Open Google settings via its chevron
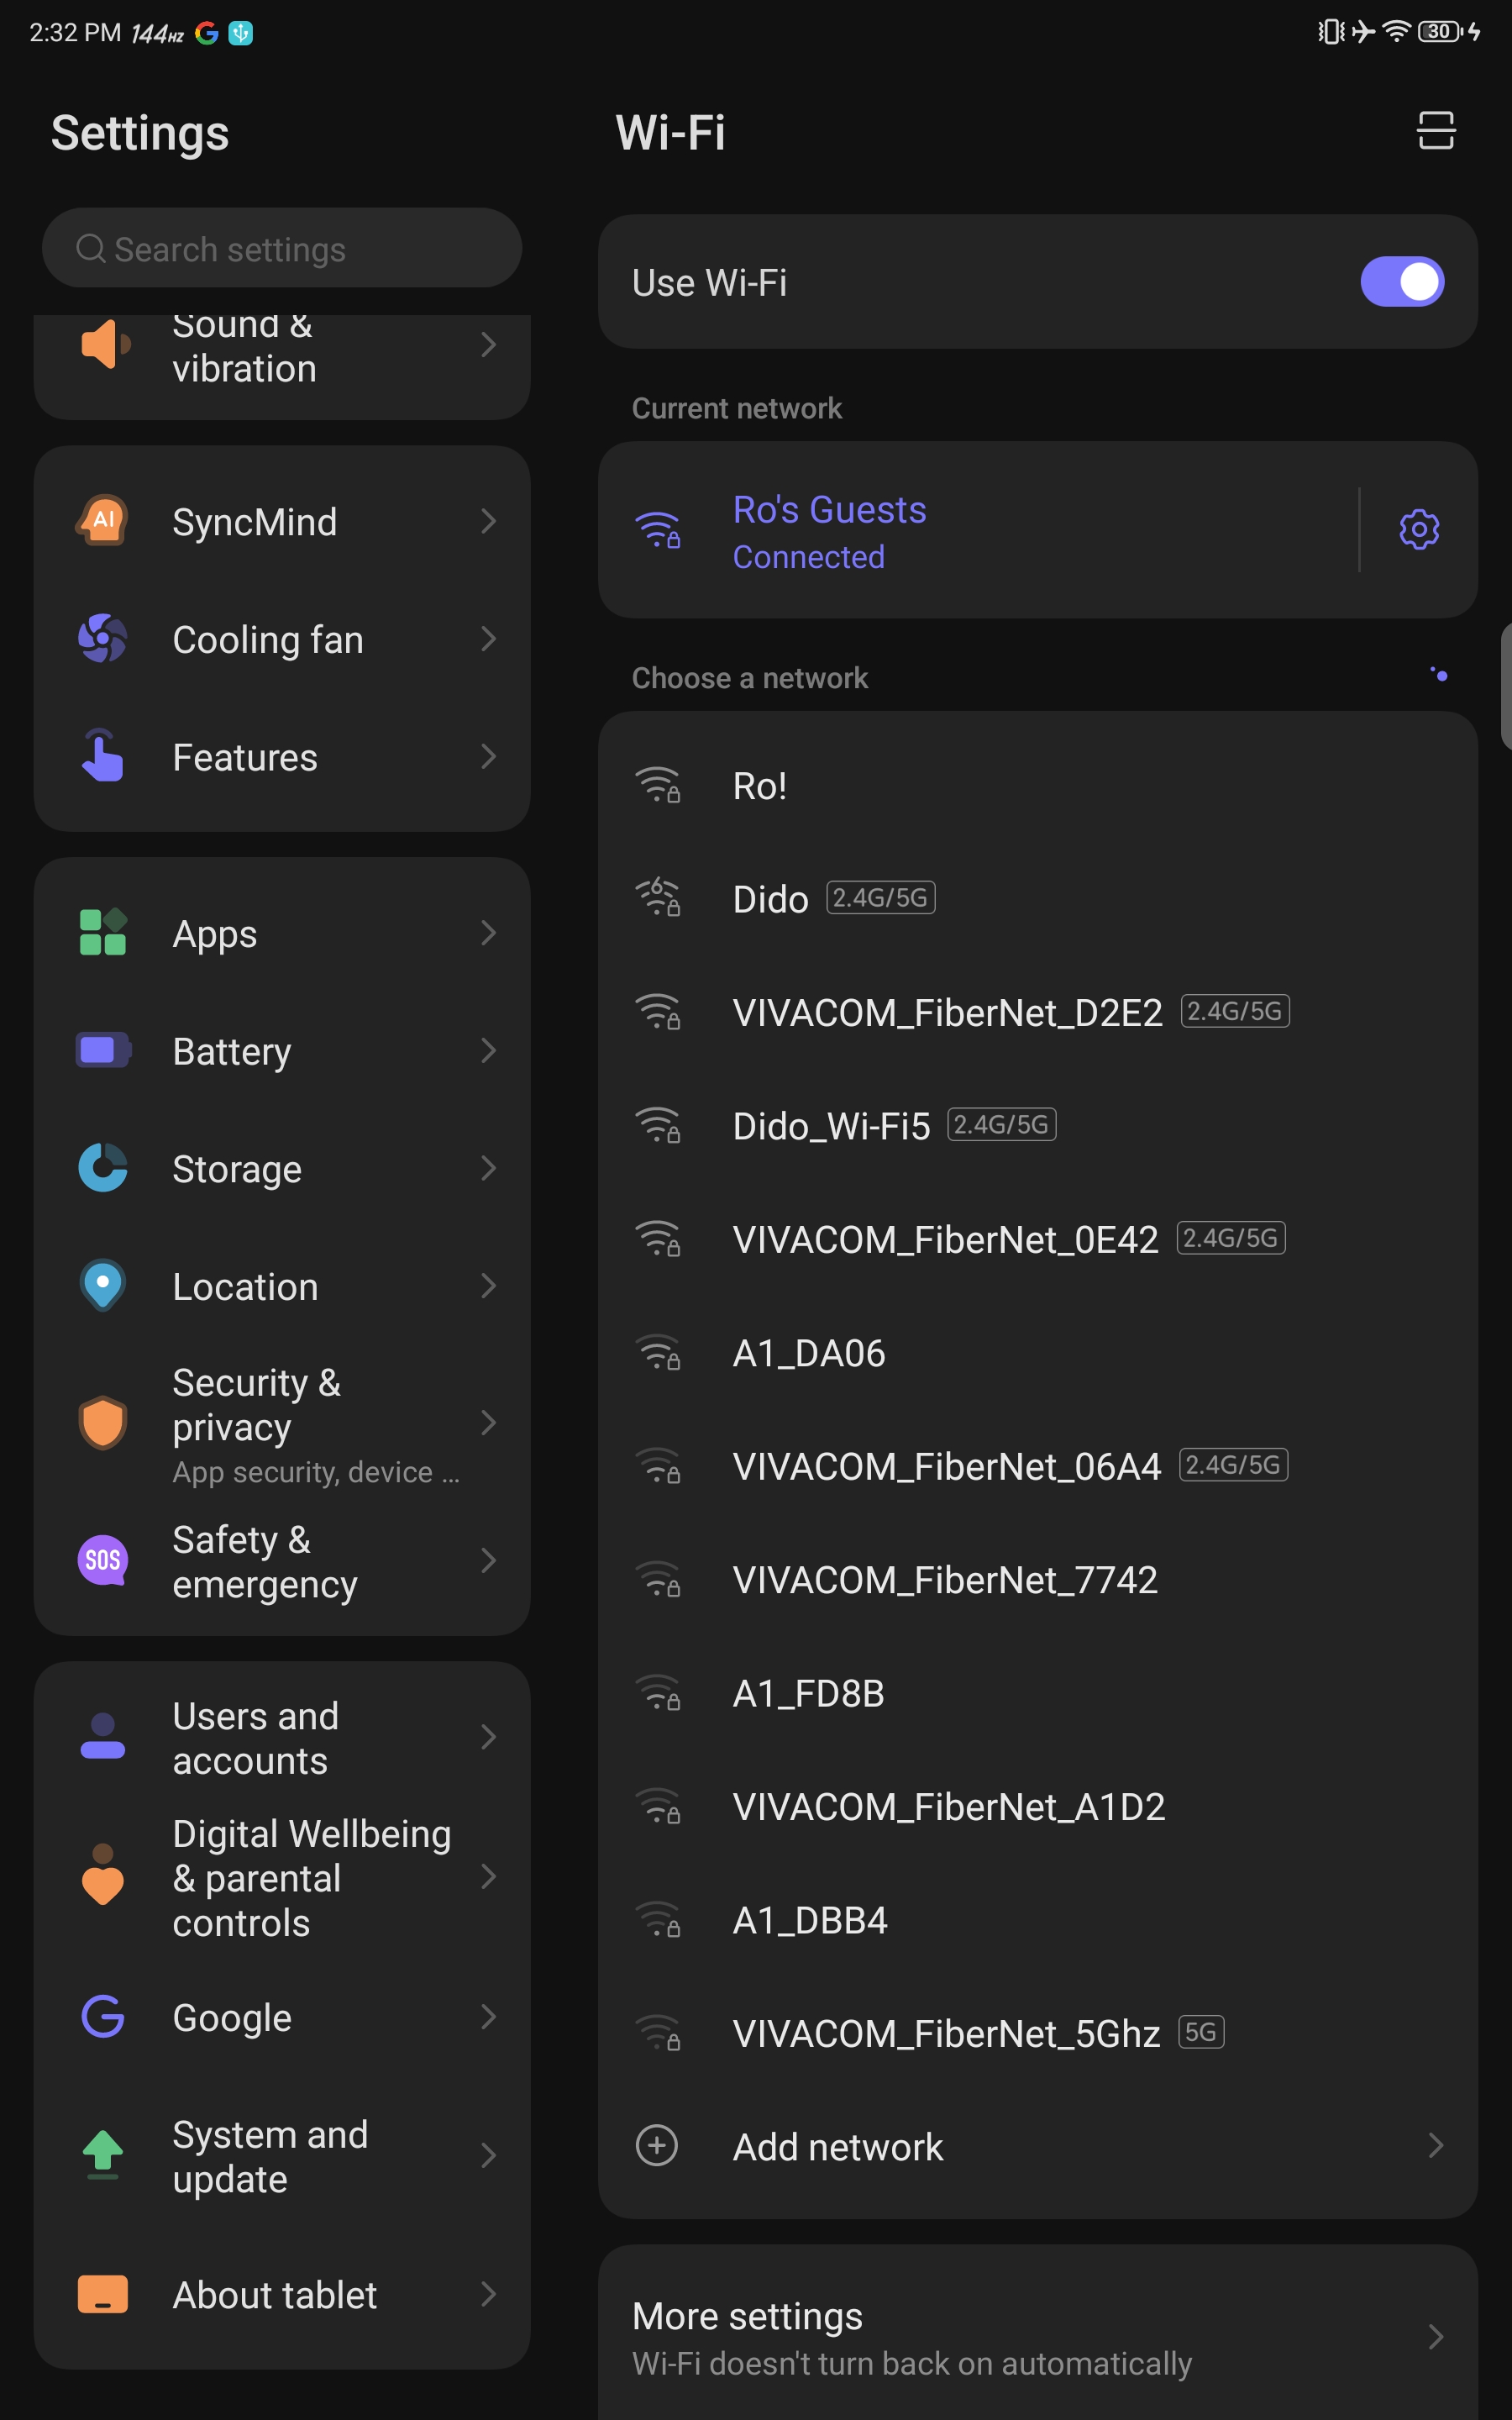Image resolution: width=1512 pixels, height=2420 pixels. point(488,2016)
